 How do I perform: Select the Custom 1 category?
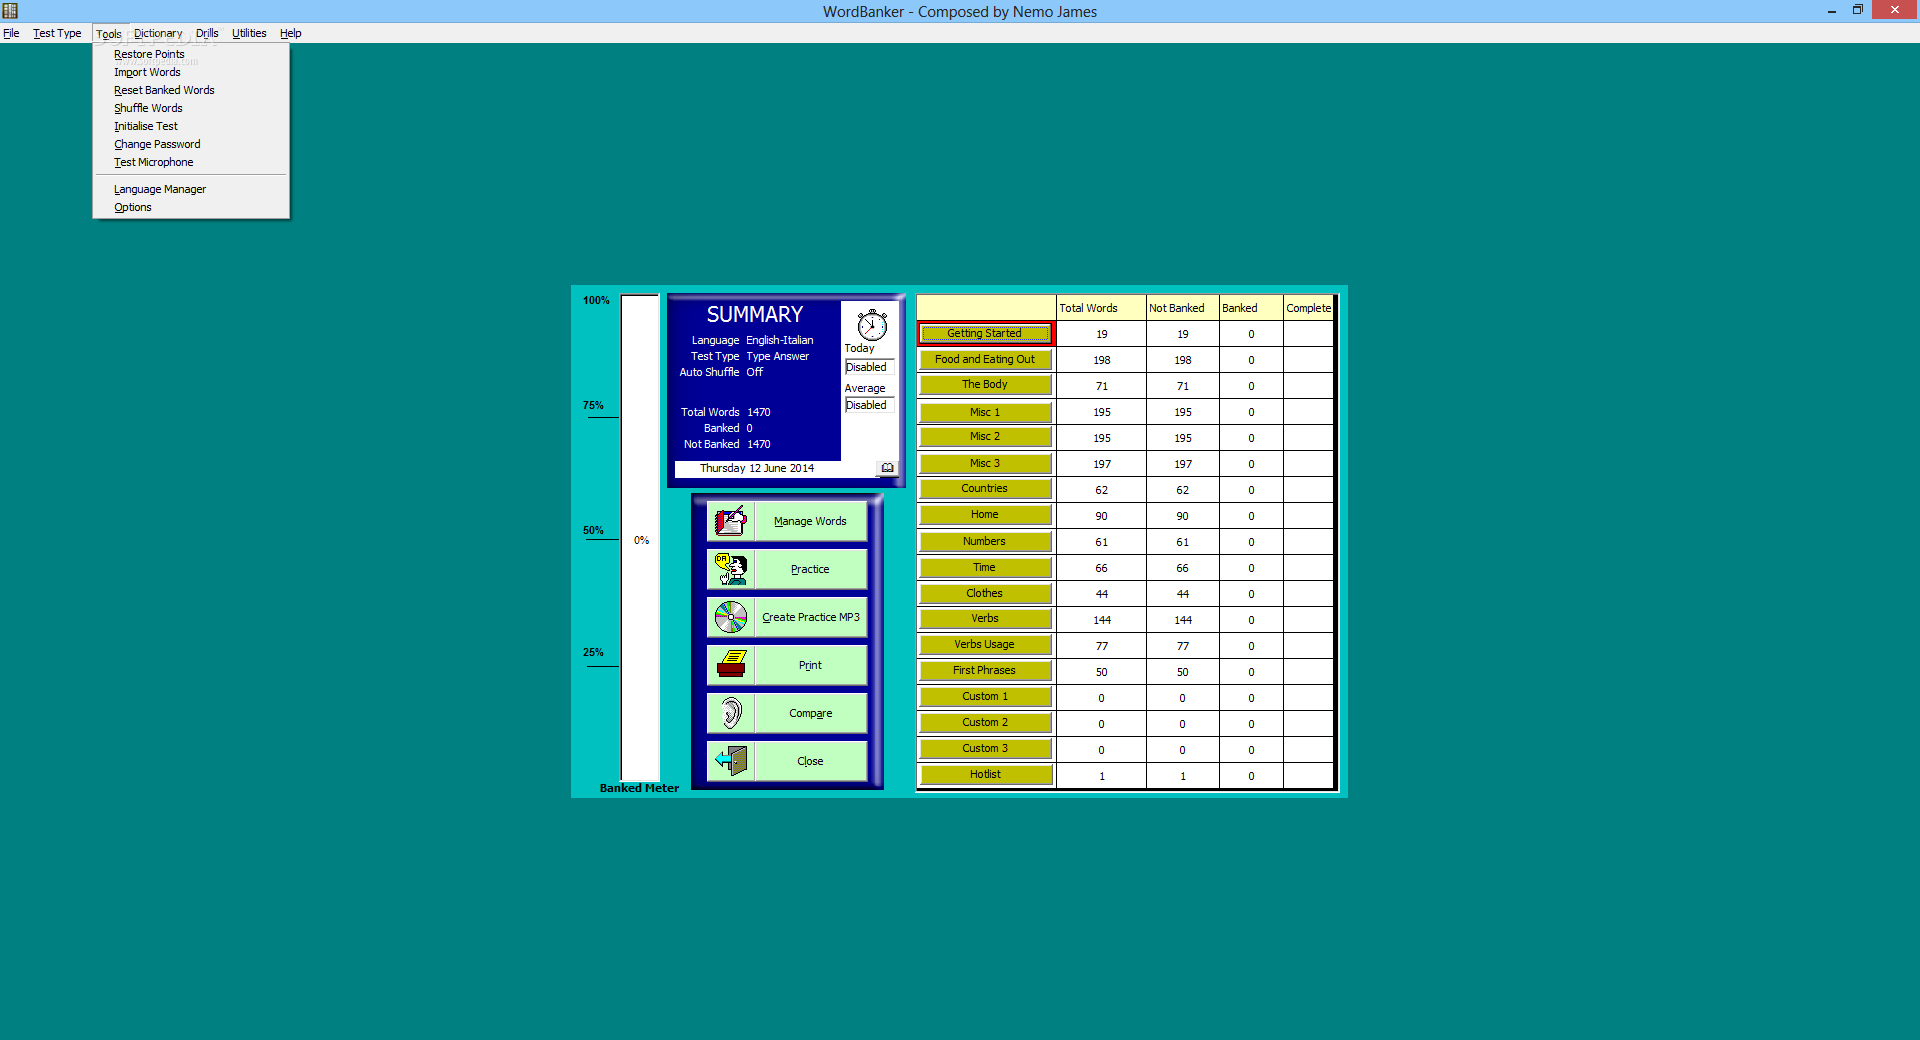click(985, 696)
